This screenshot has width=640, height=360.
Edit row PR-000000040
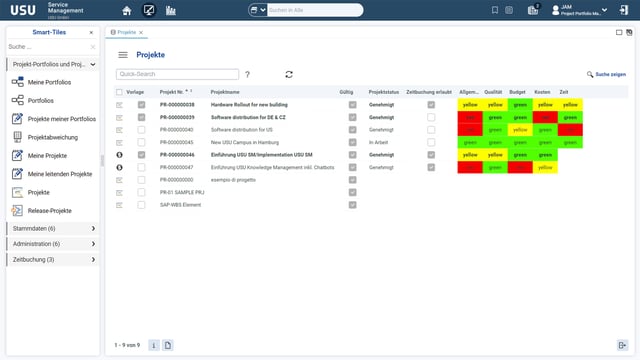119,130
